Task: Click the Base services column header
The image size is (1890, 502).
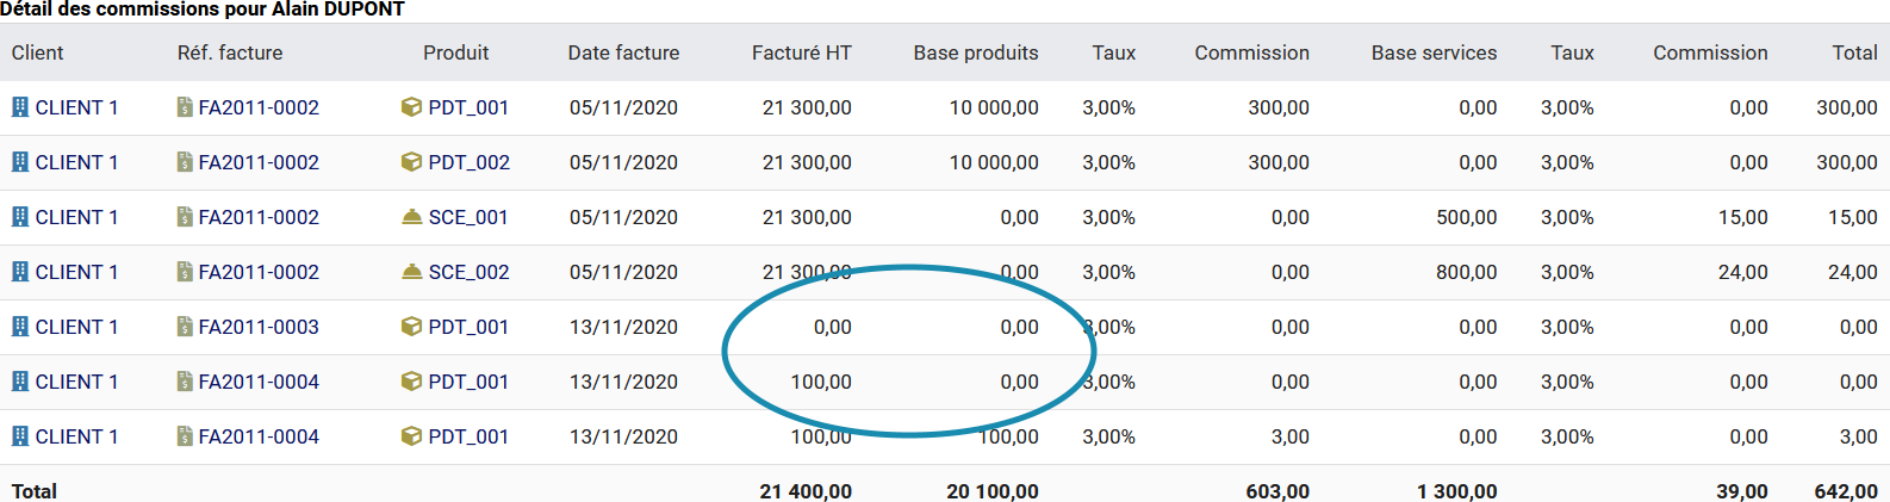Action: [x=1433, y=53]
